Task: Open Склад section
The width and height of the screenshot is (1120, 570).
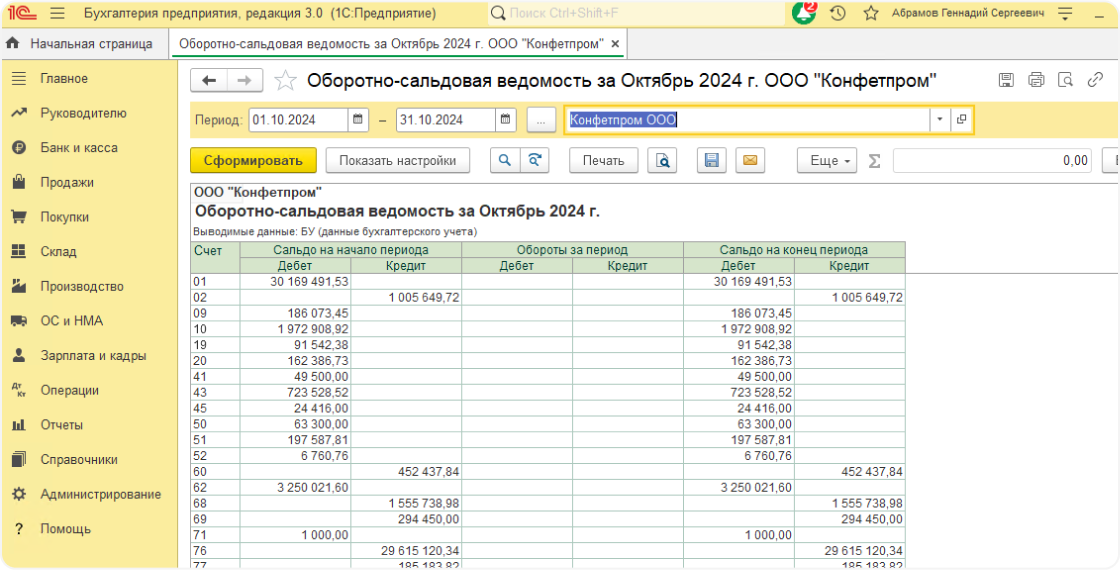Action: pos(89,251)
